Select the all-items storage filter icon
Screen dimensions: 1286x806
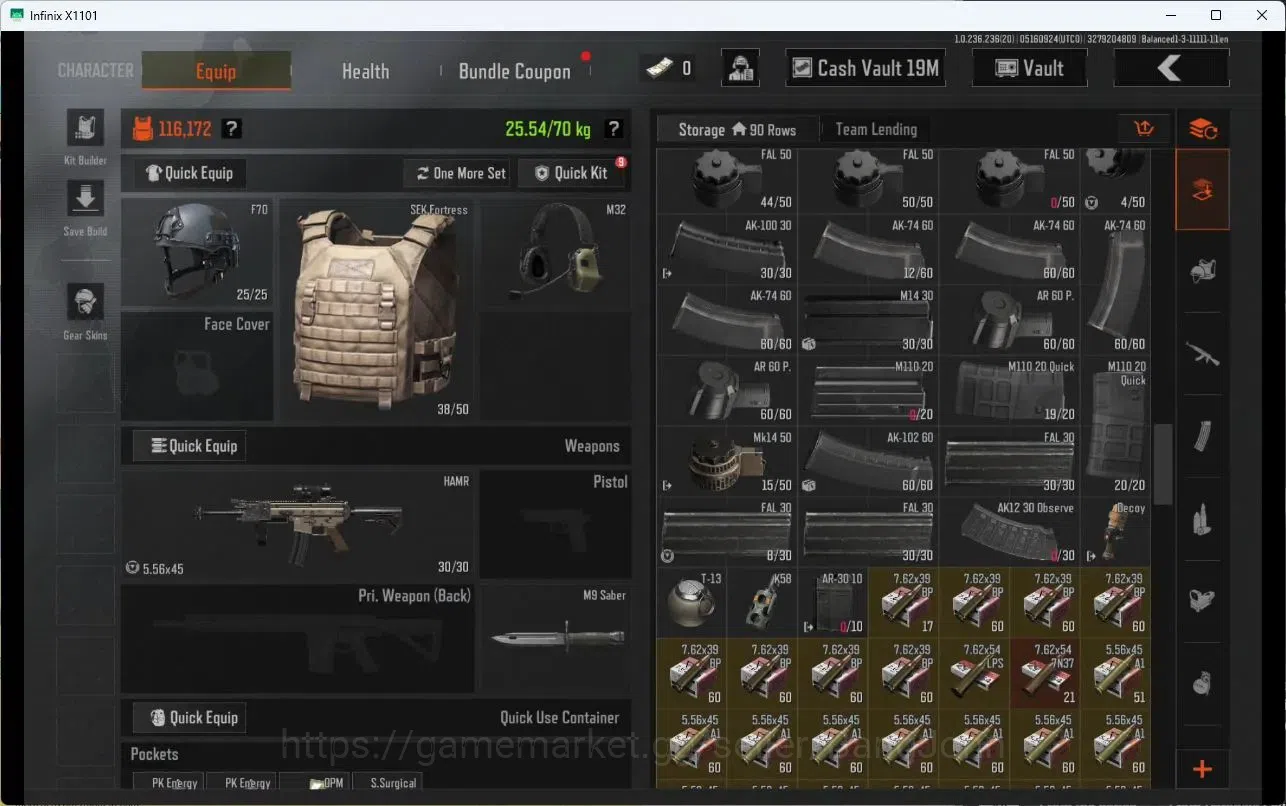pyautogui.click(x=1202, y=190)
